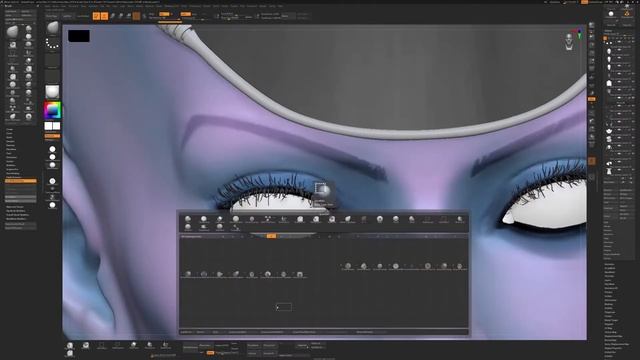The image size is (640, 360).
Task: Activate the Scale tool in top shelf
Action: pyautogui.click(x=121, y=16)
